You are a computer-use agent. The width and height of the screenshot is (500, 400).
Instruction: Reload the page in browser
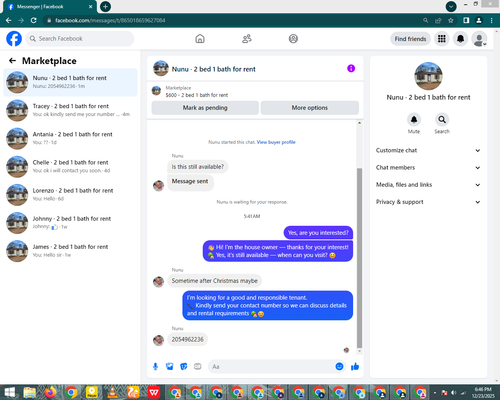[34, 20]
